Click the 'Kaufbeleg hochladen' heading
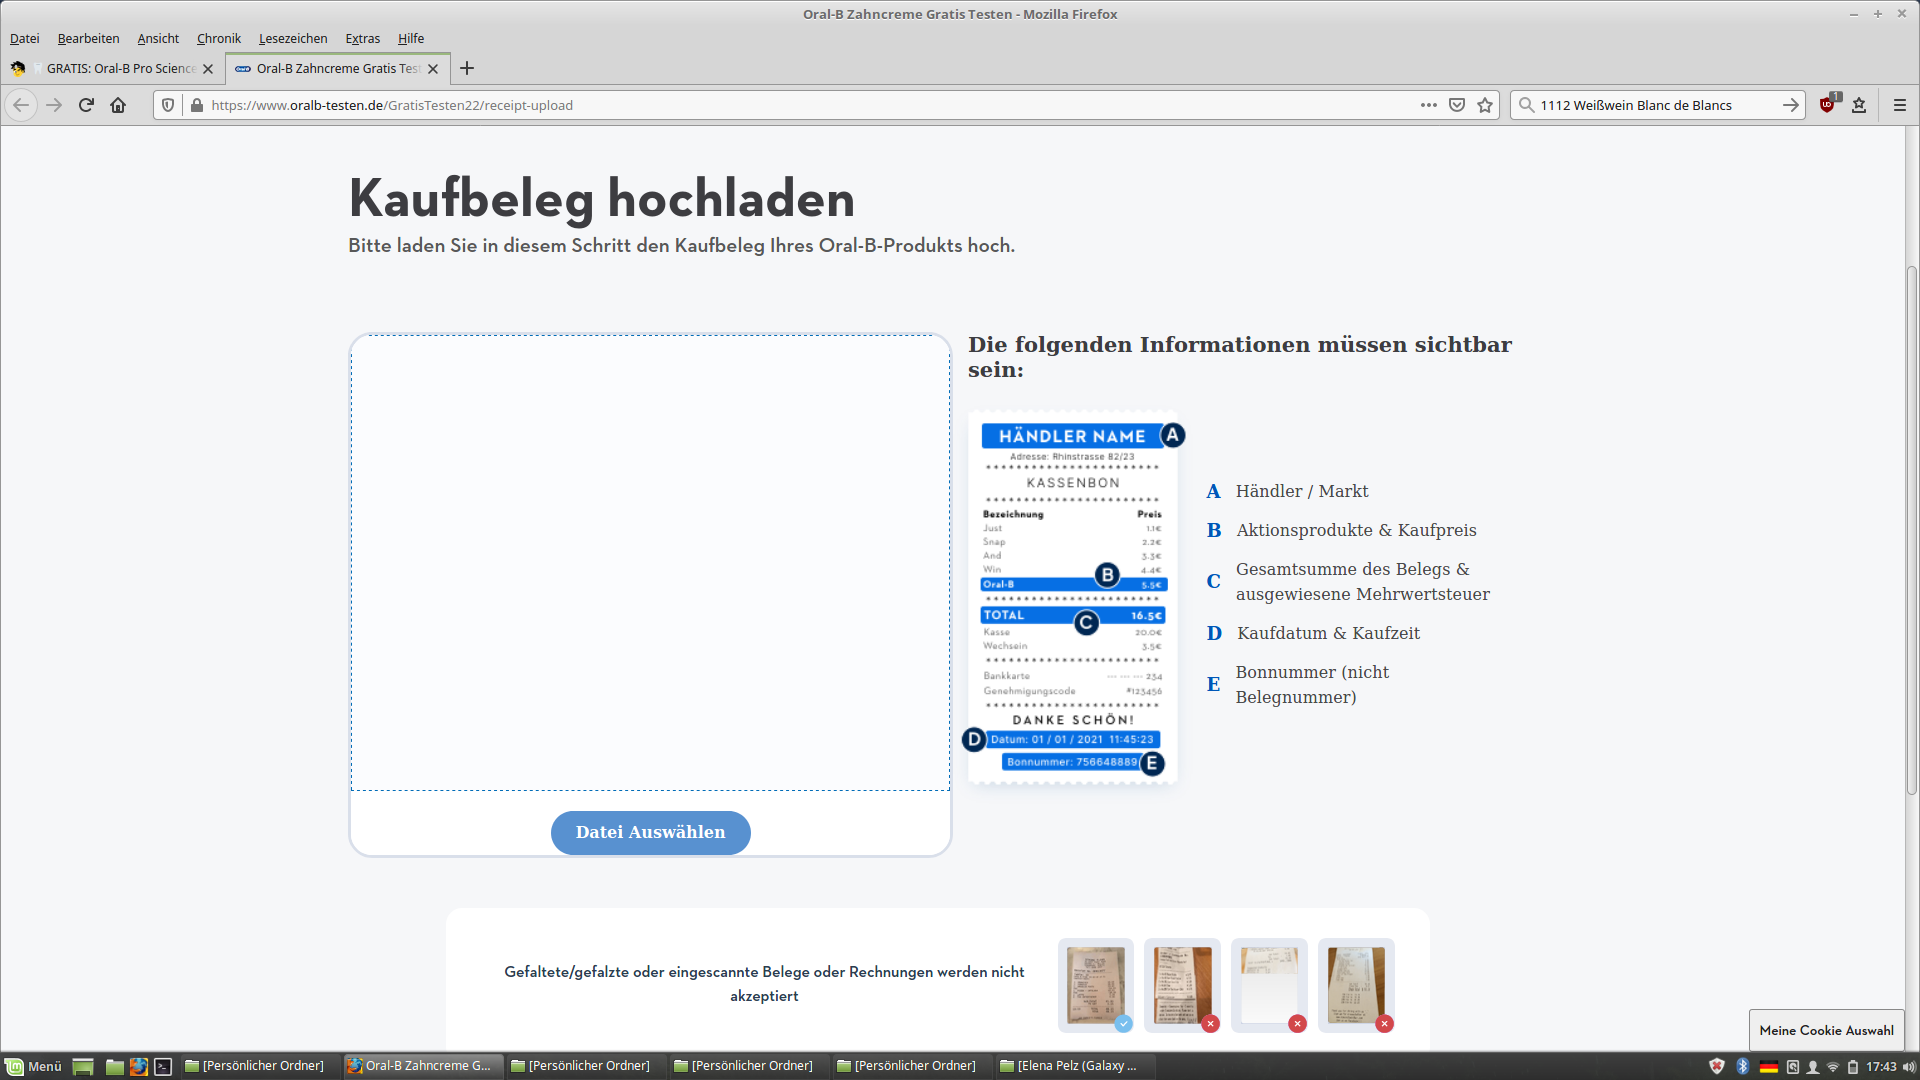Viewport: 1920px width, 1080px height. tap(601, 199)
